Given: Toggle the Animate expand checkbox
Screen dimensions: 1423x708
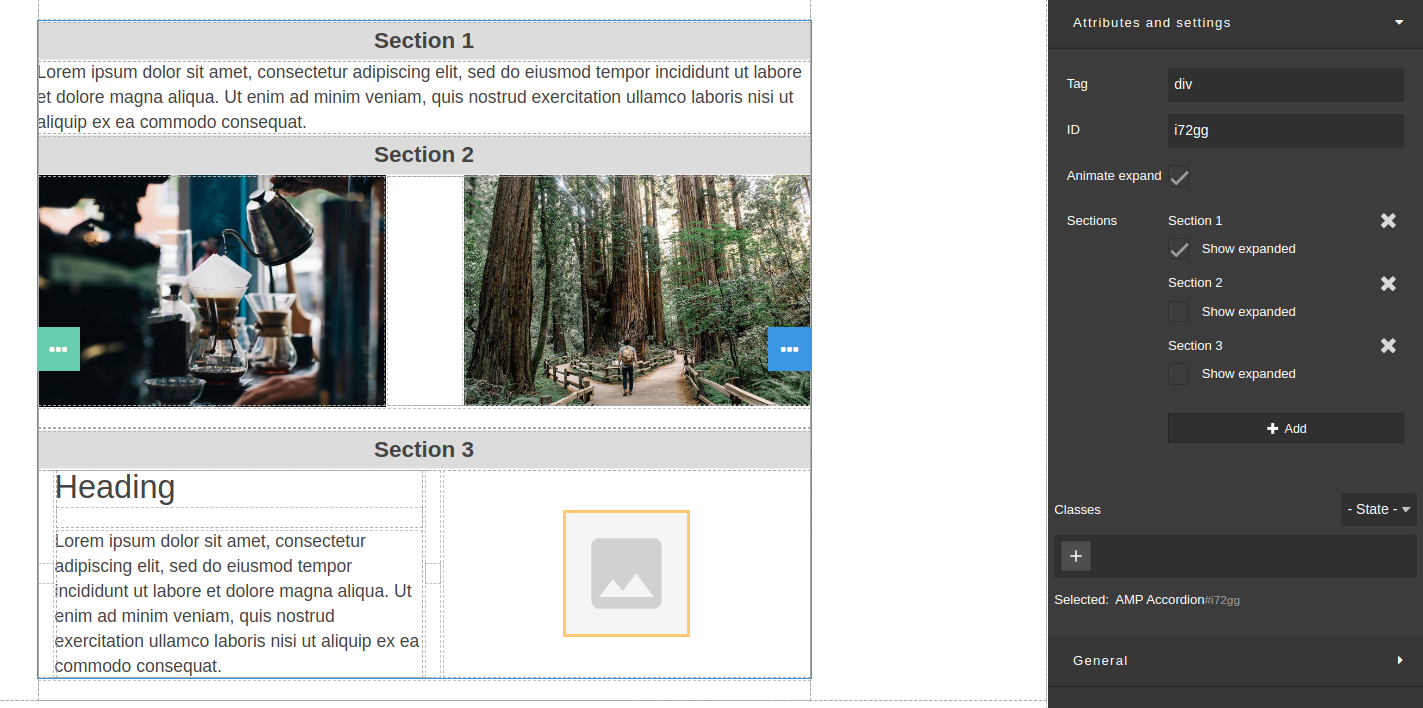Looking at the screenshot, I should click(1179, 177).
